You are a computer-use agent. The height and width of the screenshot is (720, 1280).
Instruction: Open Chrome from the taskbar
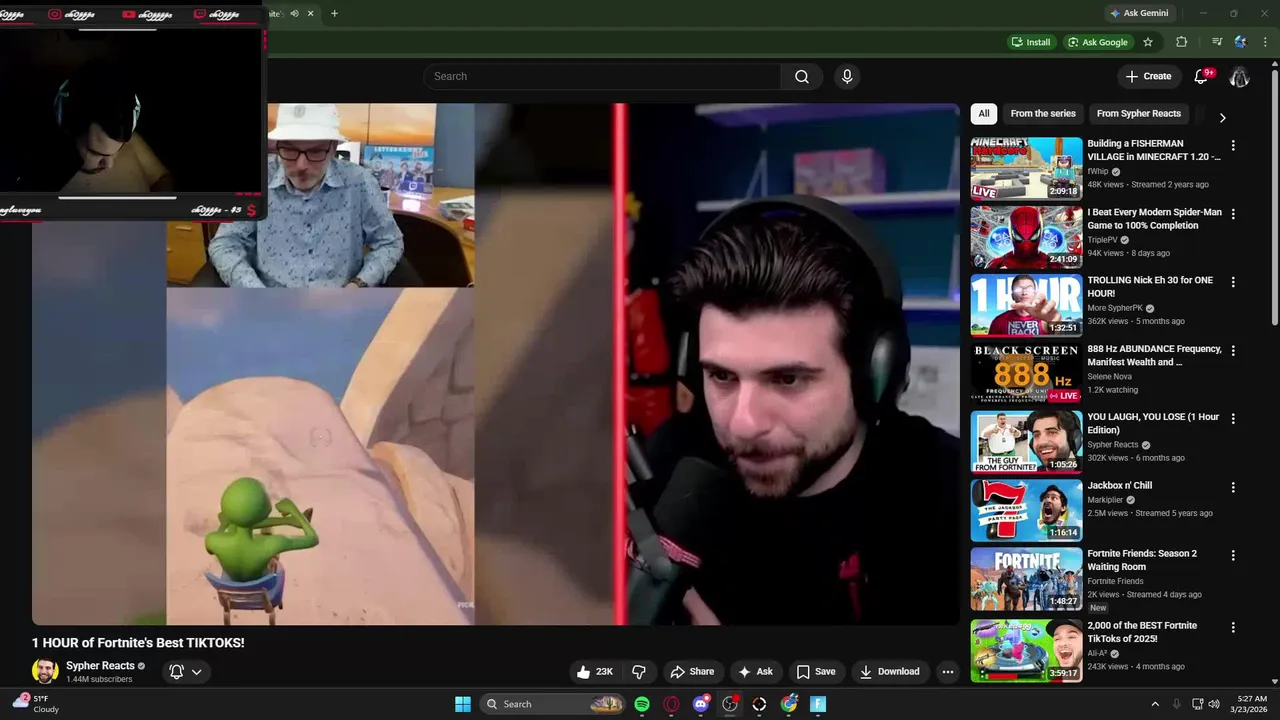click(789, 704)
